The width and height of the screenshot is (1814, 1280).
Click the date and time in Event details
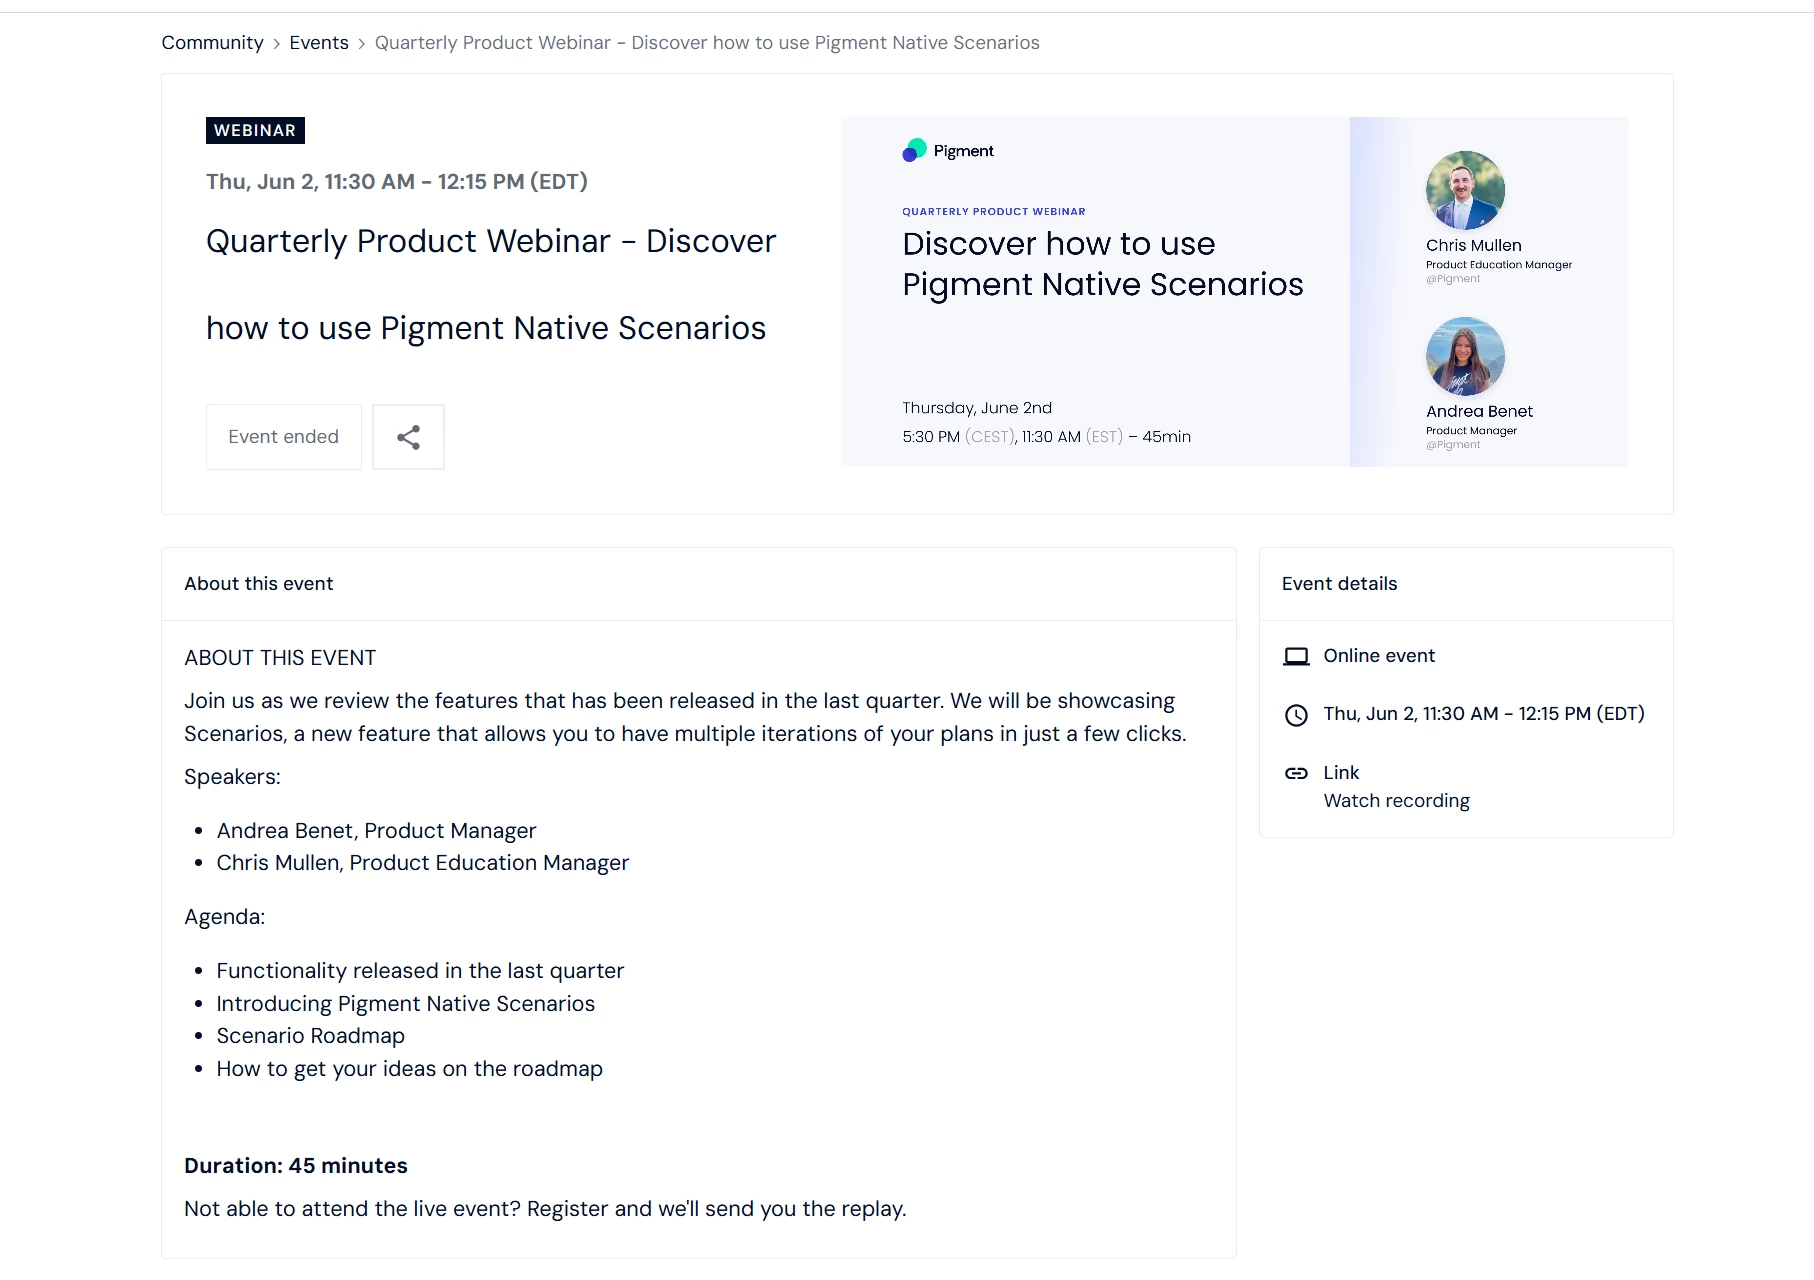click(1484, 714)
